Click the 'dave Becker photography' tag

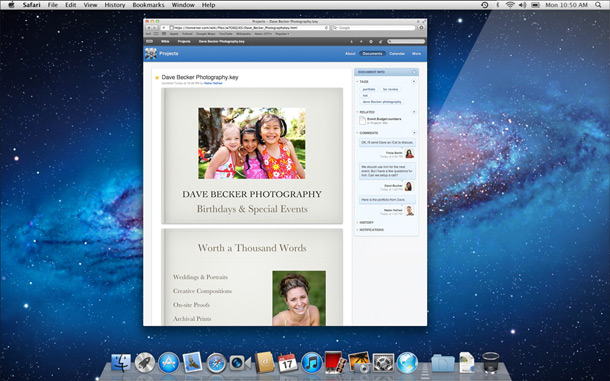382,102
